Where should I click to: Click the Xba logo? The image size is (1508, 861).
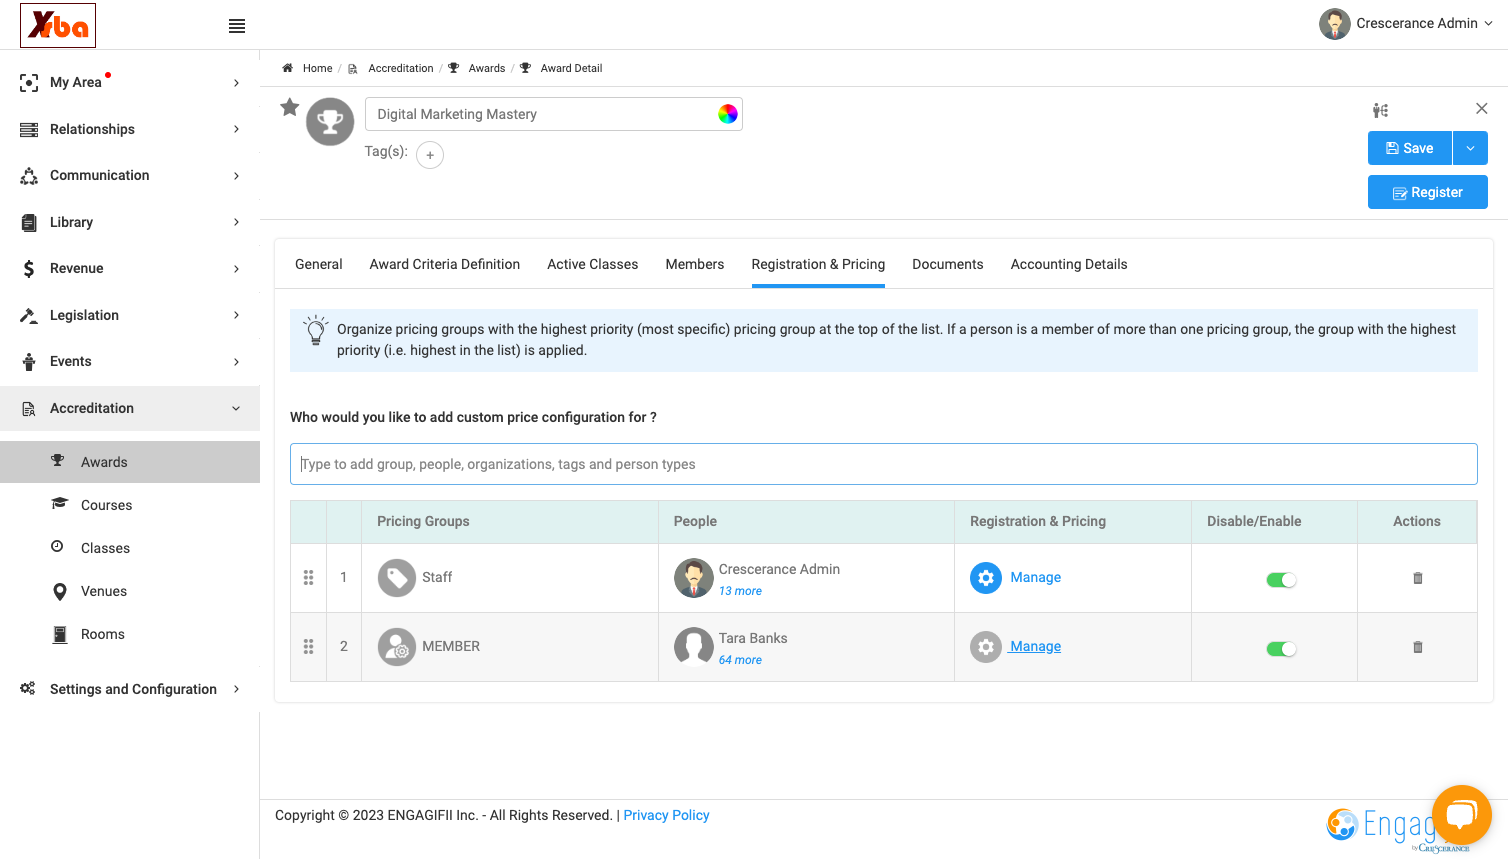coord(58,25)
